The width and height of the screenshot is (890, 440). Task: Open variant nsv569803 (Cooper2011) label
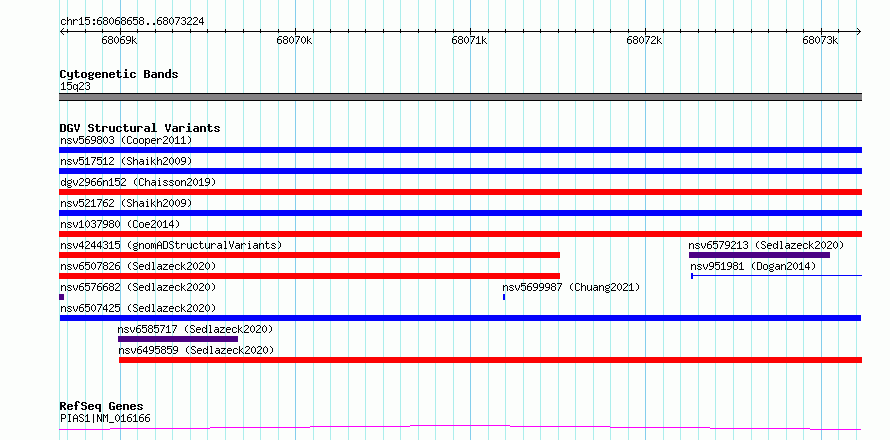coord(126,140)
